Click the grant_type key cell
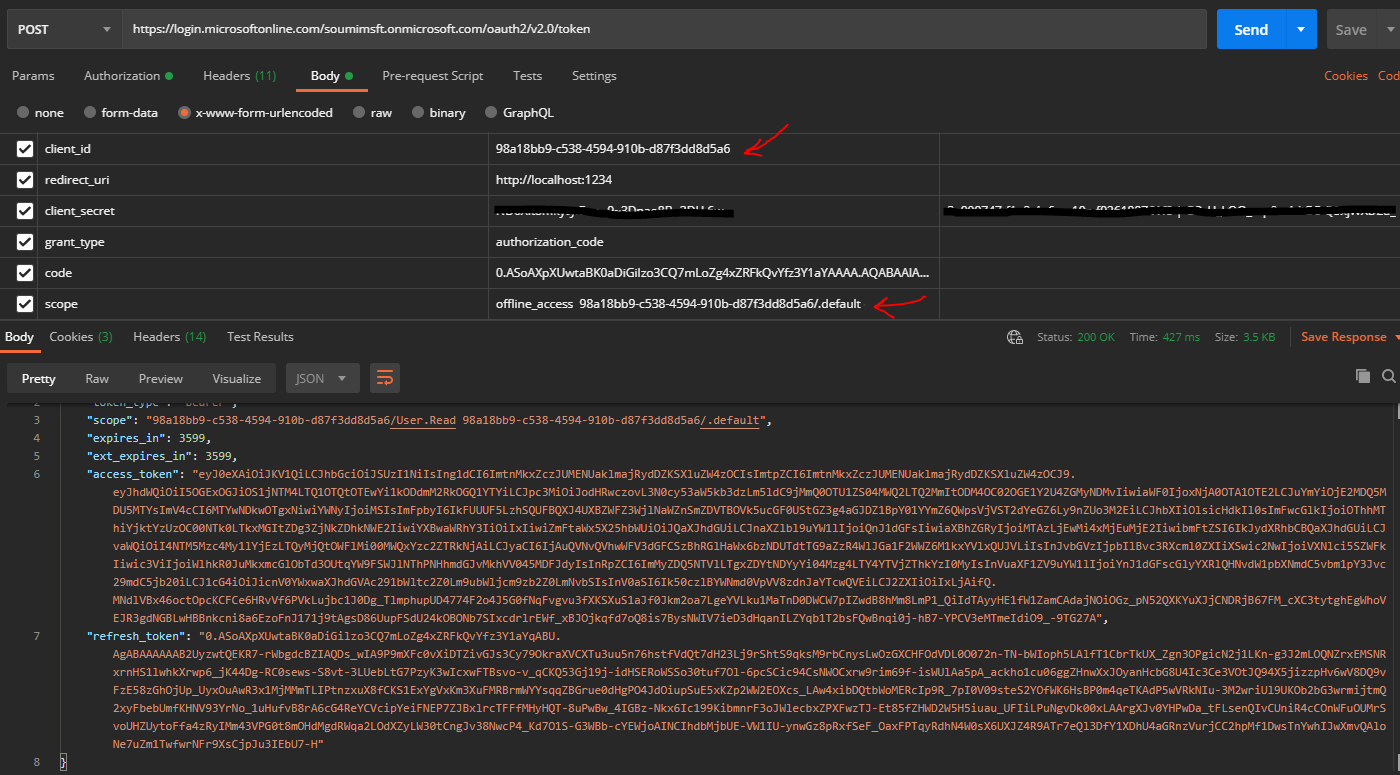 pos(263,242)
